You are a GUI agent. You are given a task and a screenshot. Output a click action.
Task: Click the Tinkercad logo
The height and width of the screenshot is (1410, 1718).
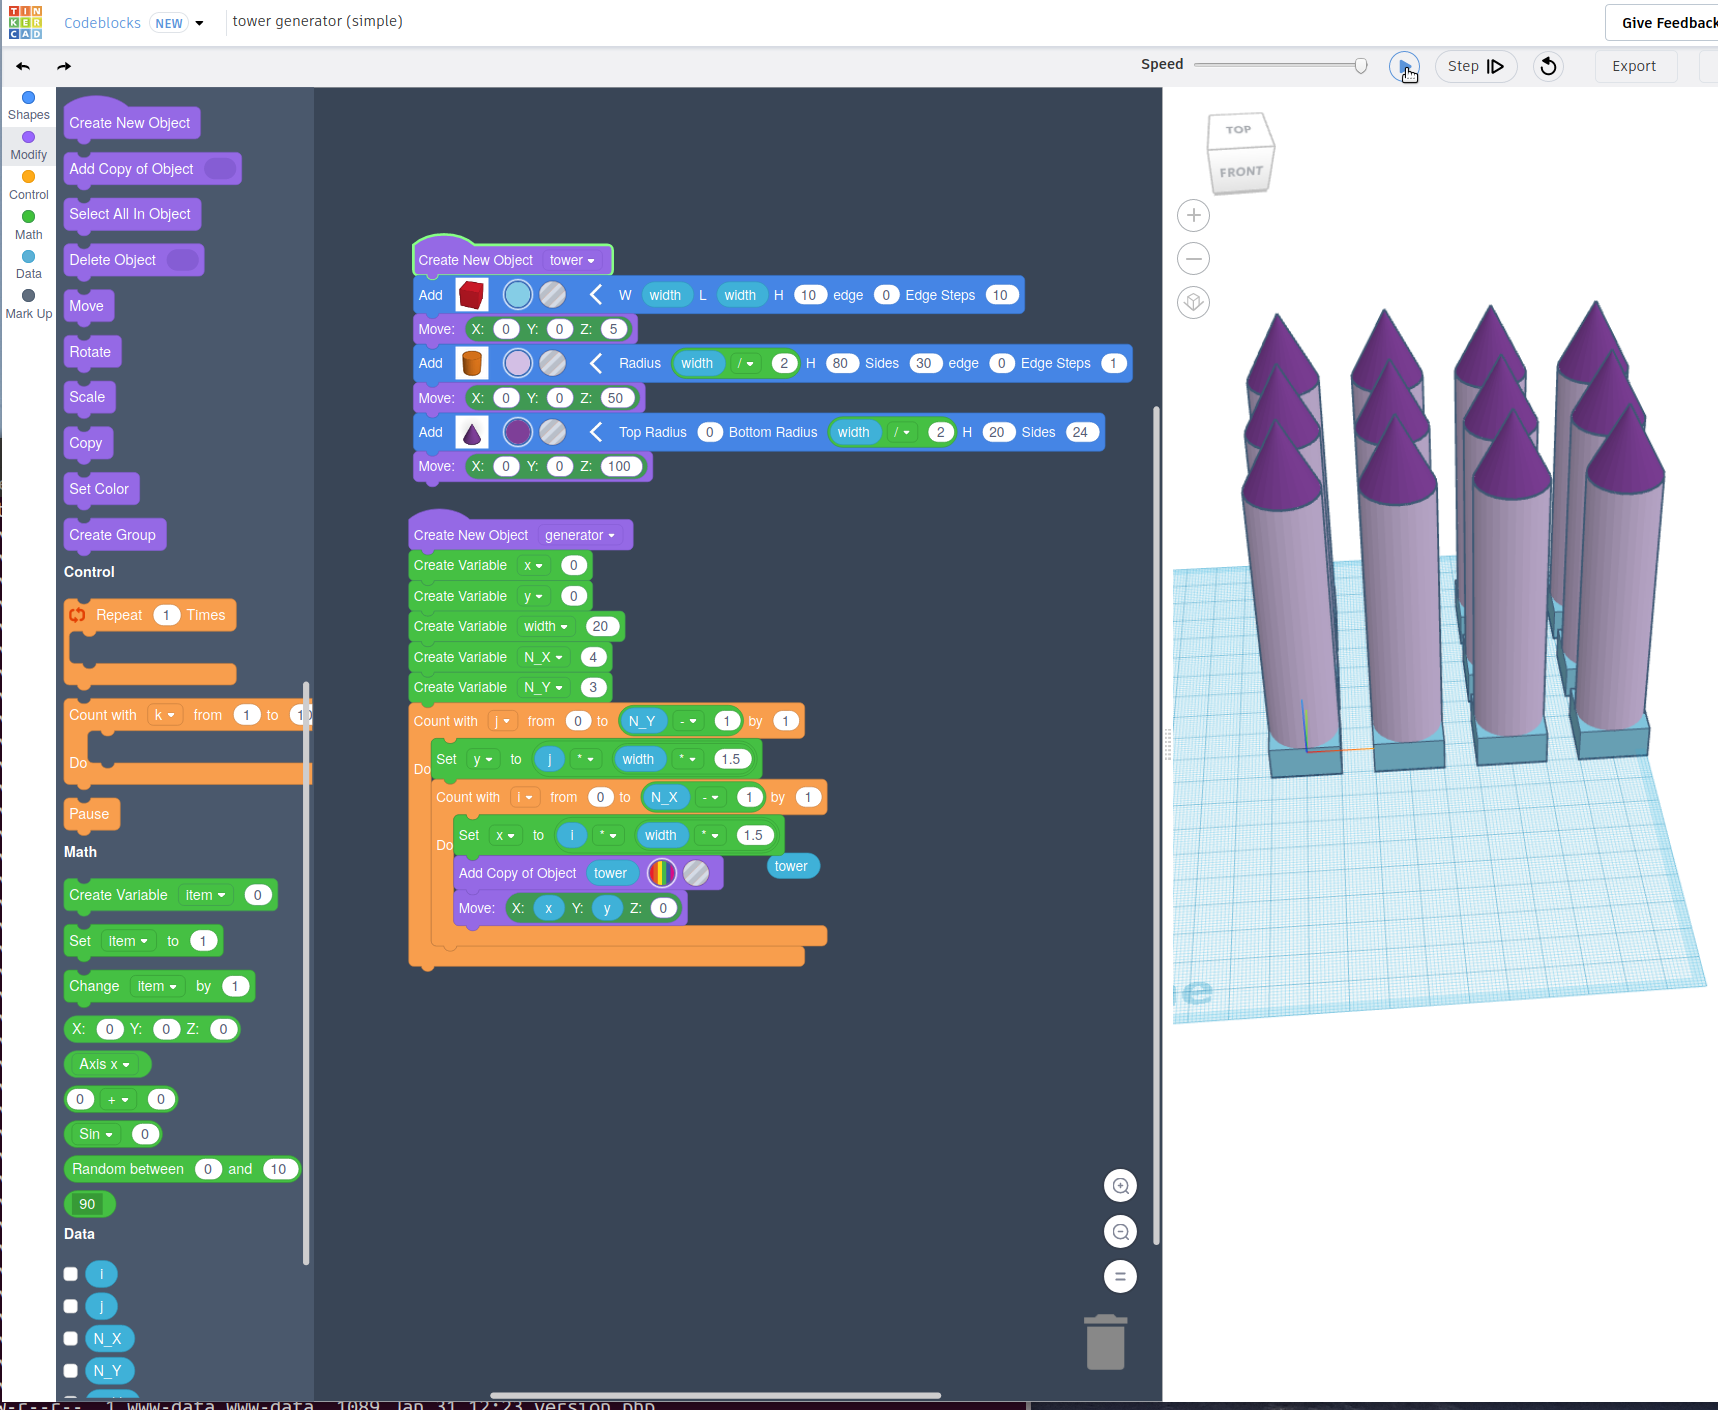click(25, 22)
